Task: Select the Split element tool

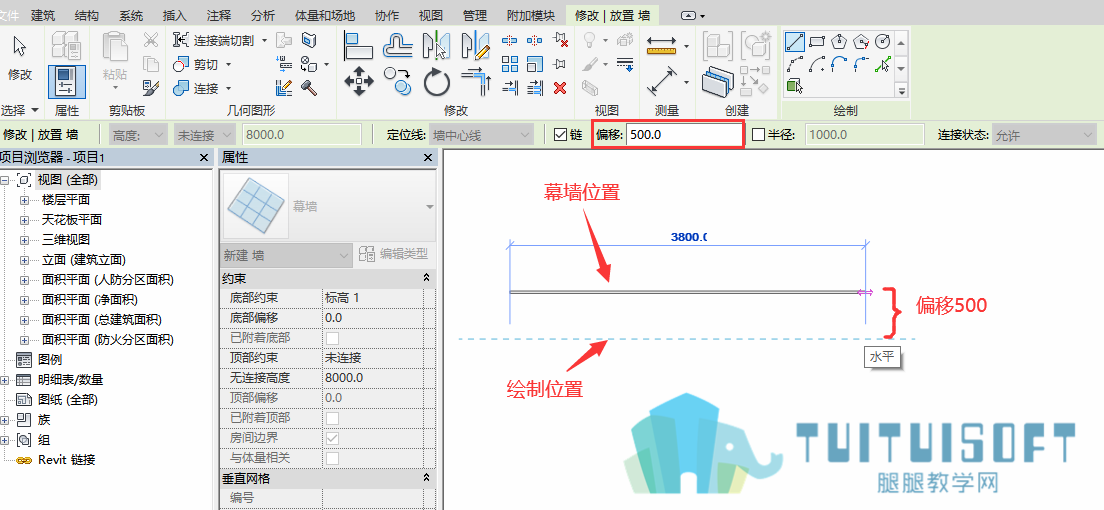Action: (510, 41)
